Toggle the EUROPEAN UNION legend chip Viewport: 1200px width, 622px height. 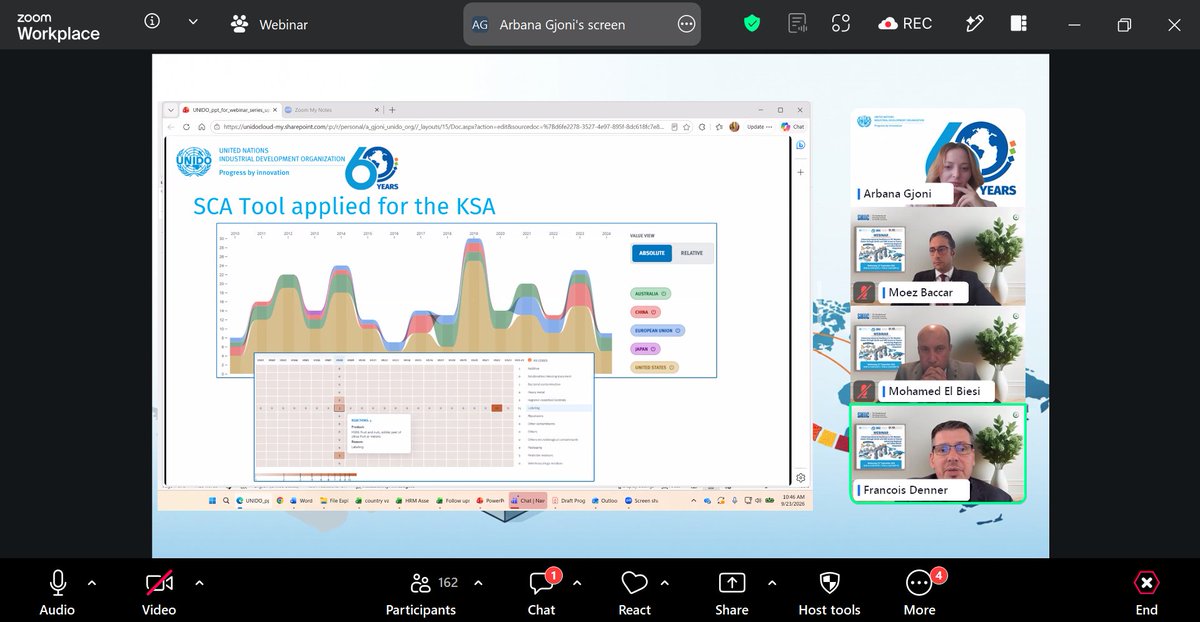pos(657,330)
